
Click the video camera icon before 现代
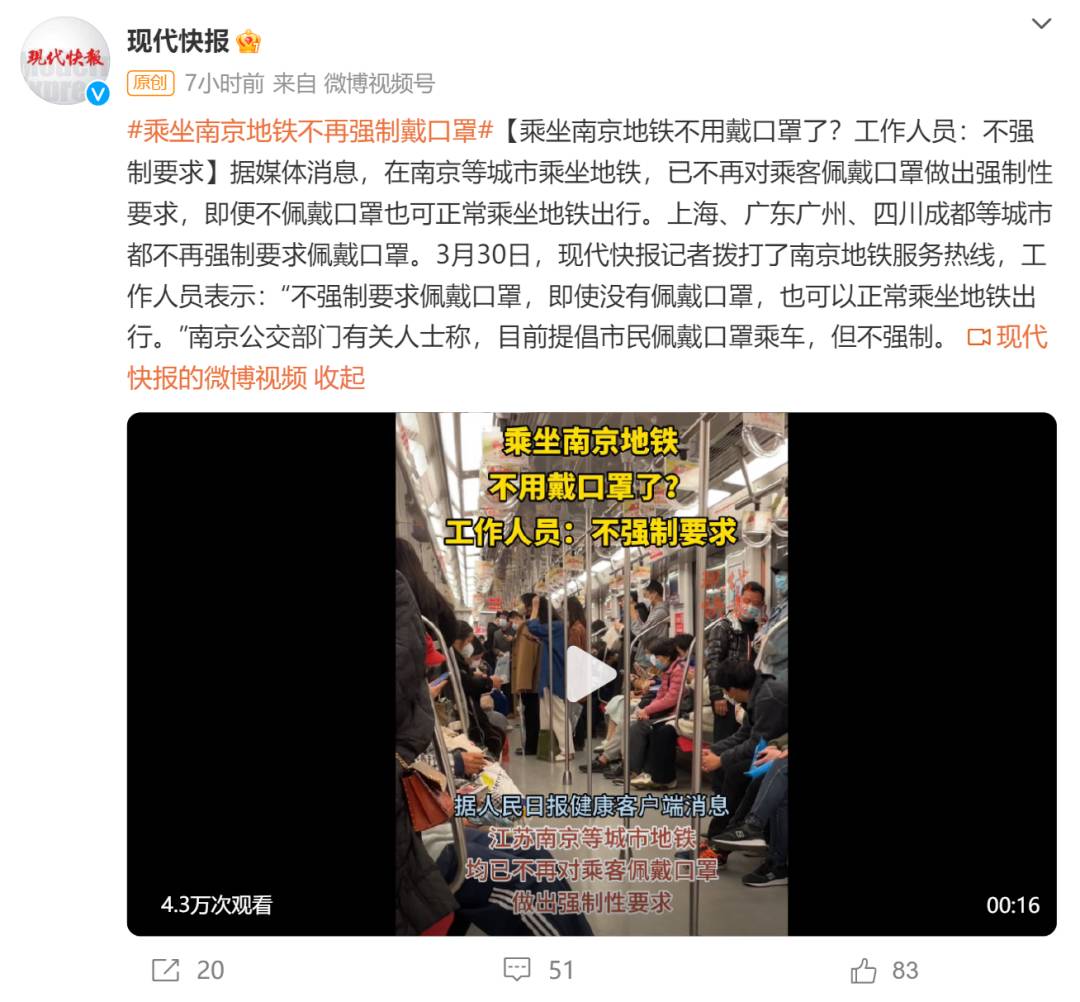(979, 337)
